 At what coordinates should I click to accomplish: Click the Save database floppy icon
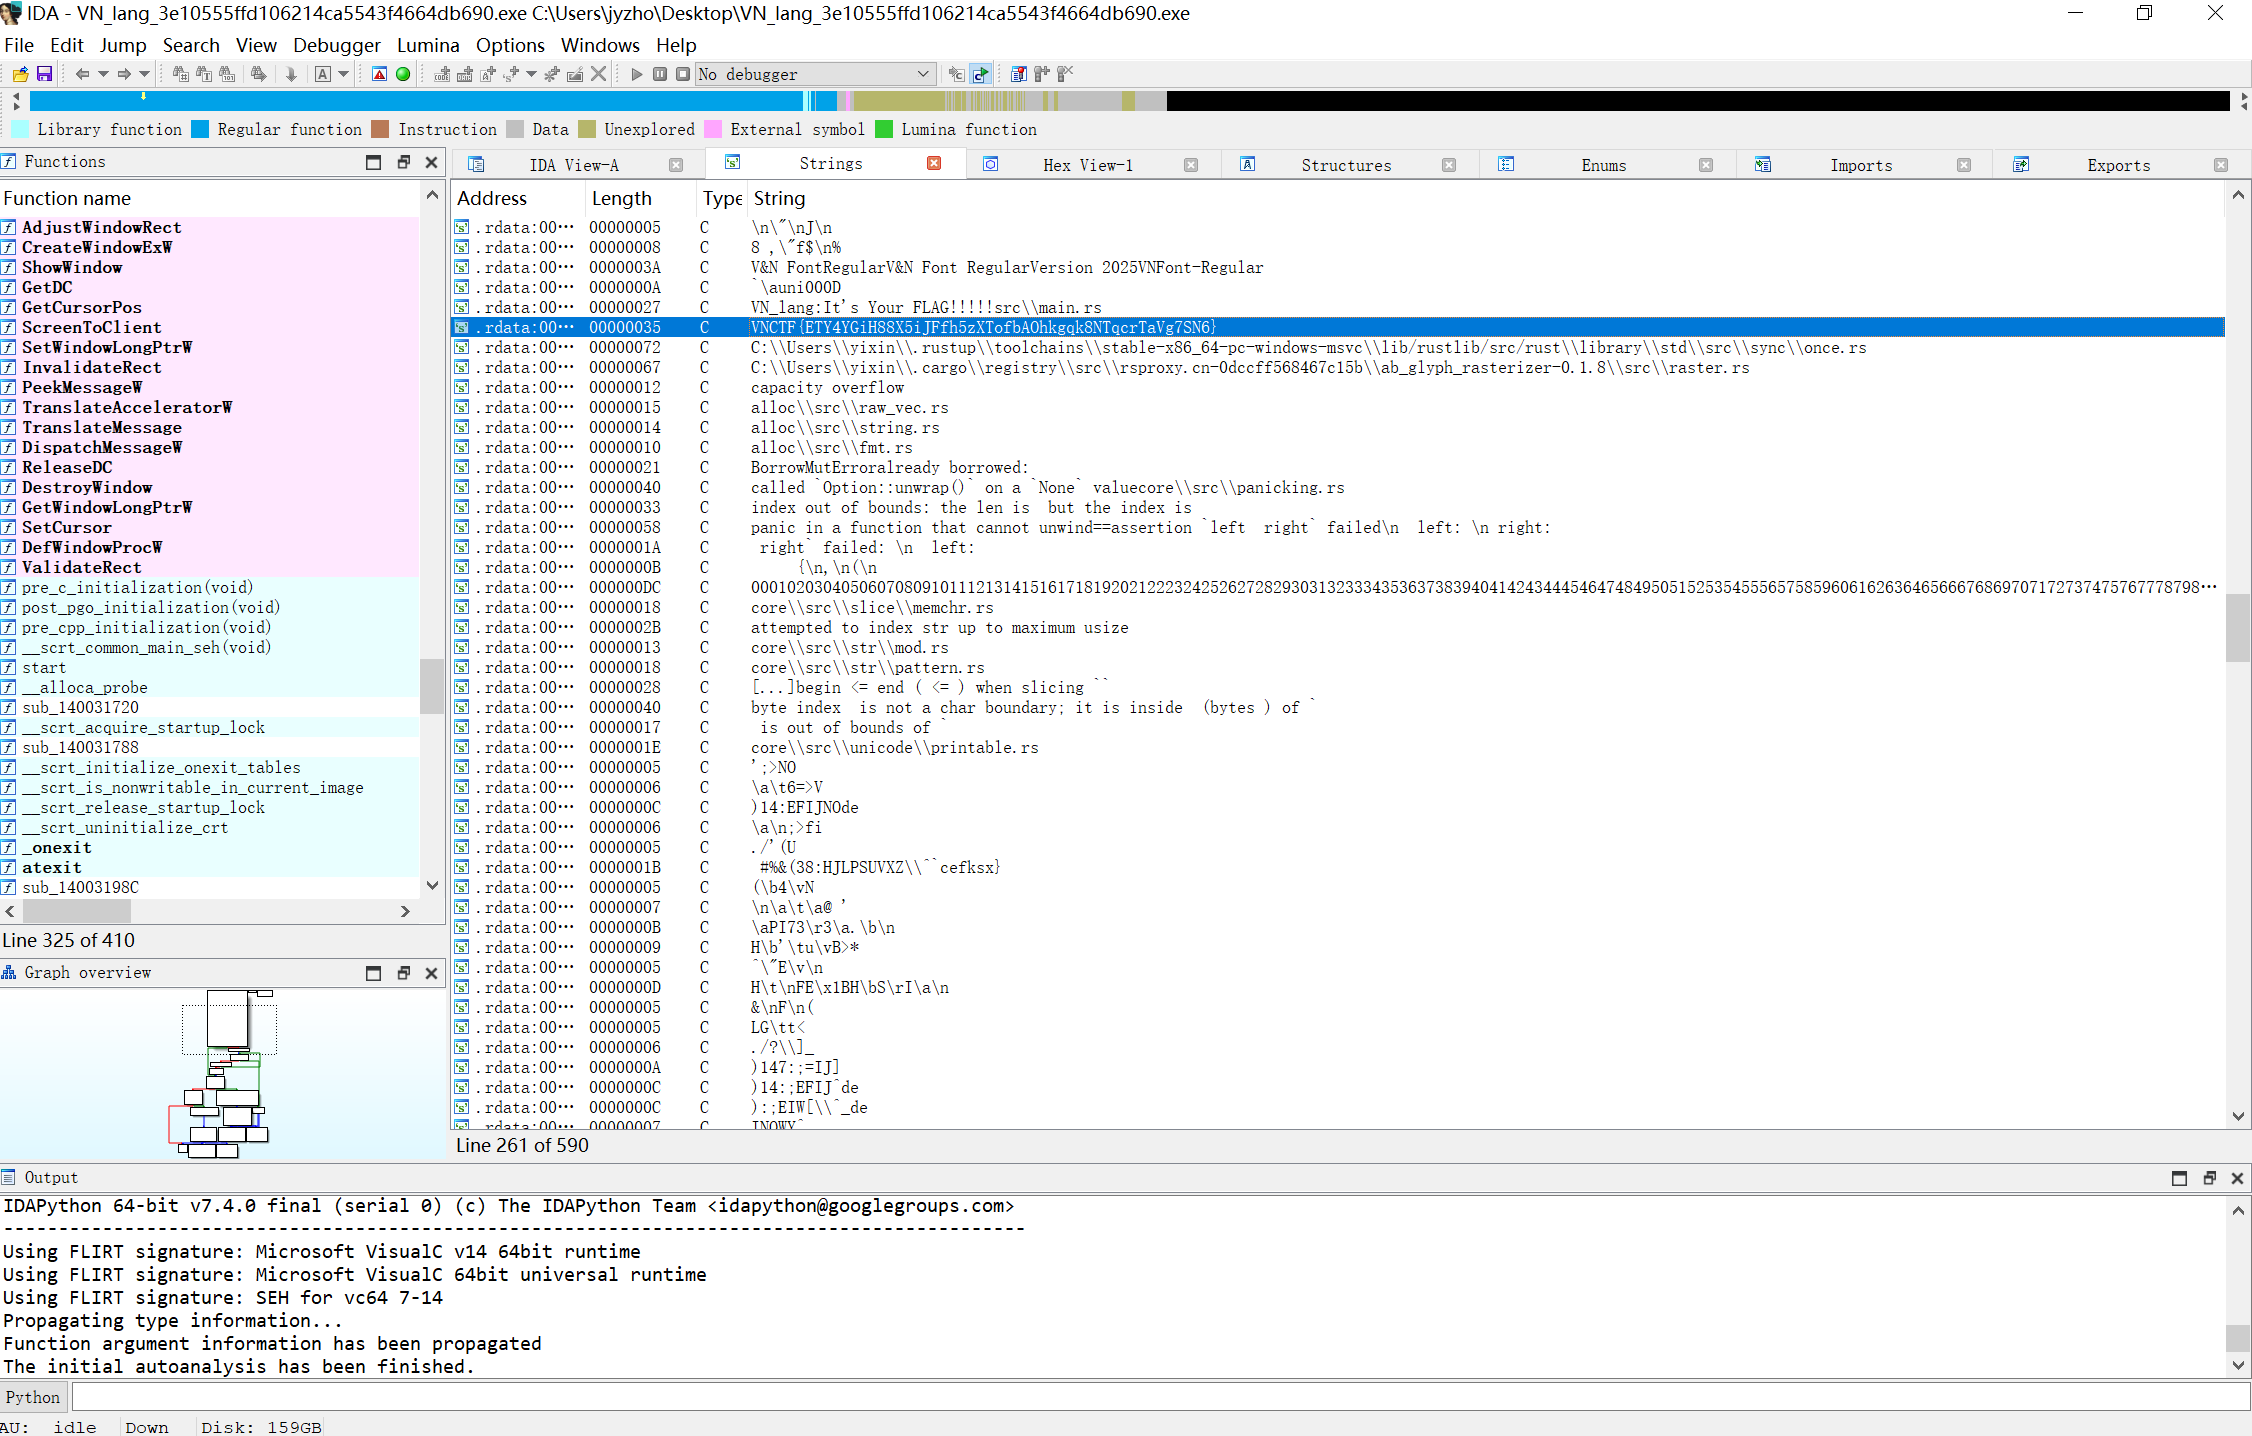tap(44, 74)
